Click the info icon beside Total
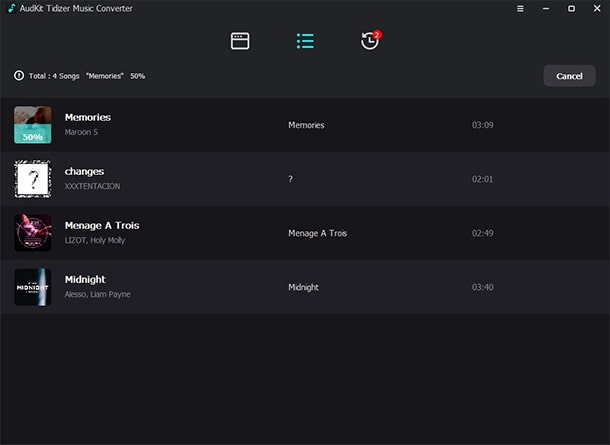610x445 pixels. click(19, 75)
